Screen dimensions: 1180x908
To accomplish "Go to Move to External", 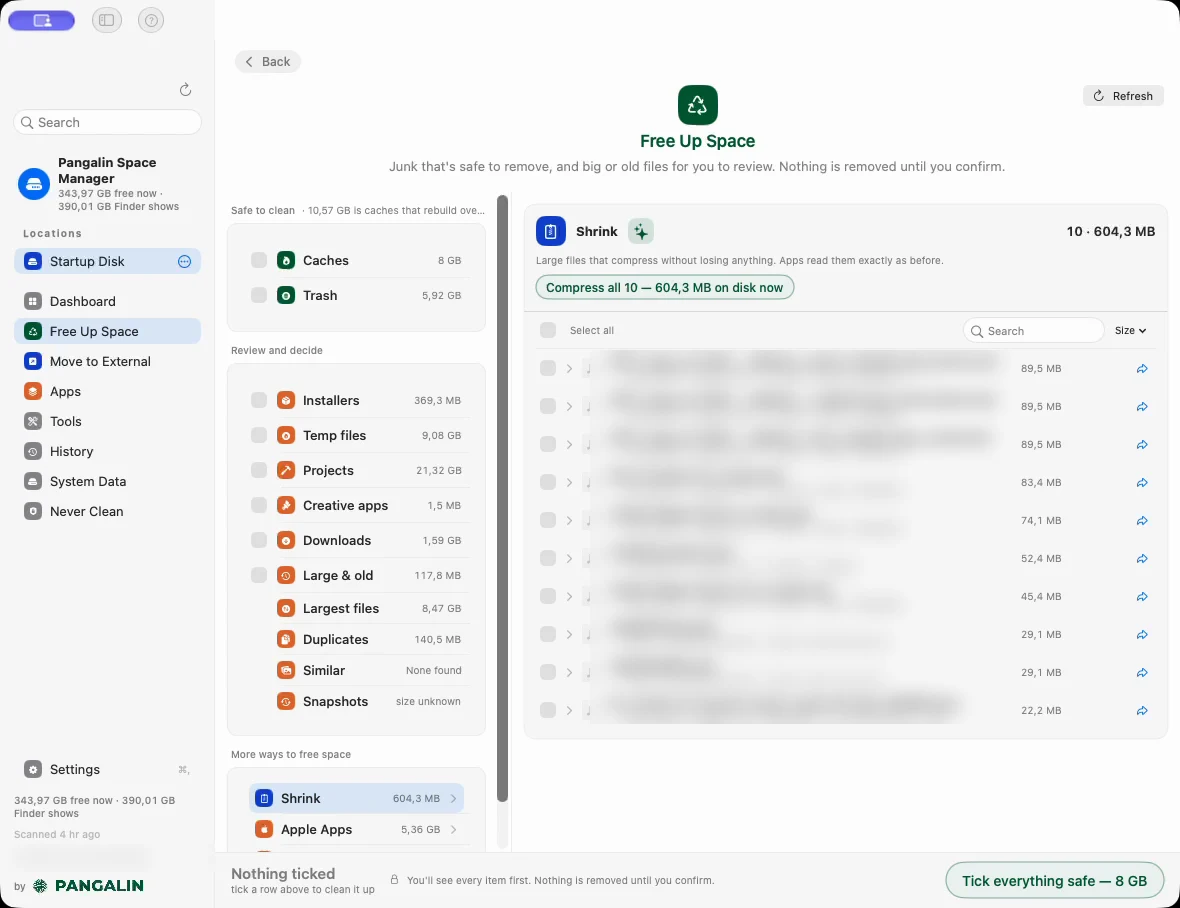I will click(107, 361).
